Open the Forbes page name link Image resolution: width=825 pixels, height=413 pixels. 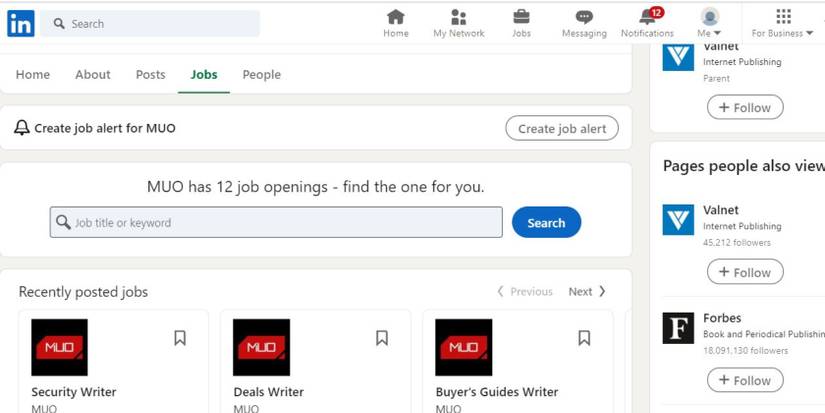[722, 318]
